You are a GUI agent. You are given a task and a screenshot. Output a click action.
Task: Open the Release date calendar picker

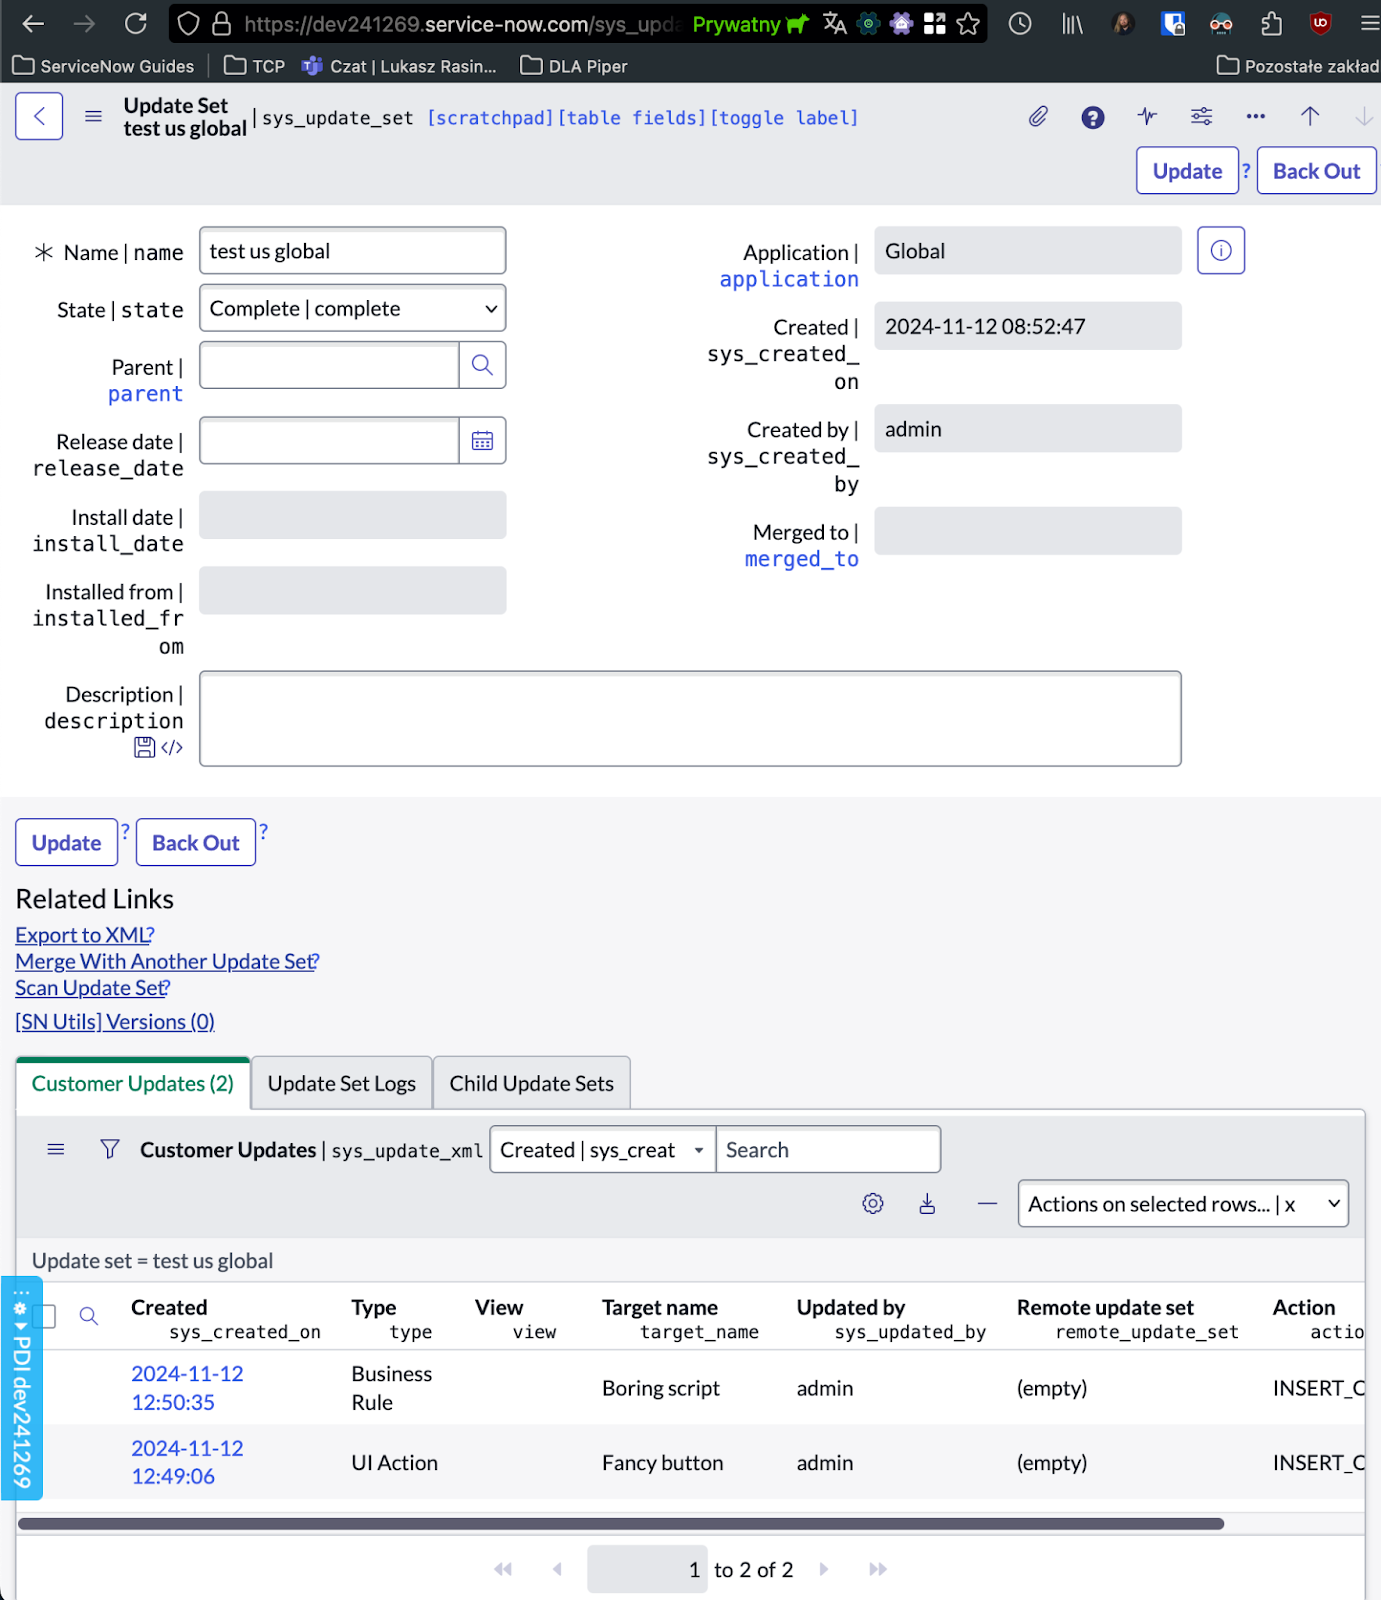click(482, 441)
